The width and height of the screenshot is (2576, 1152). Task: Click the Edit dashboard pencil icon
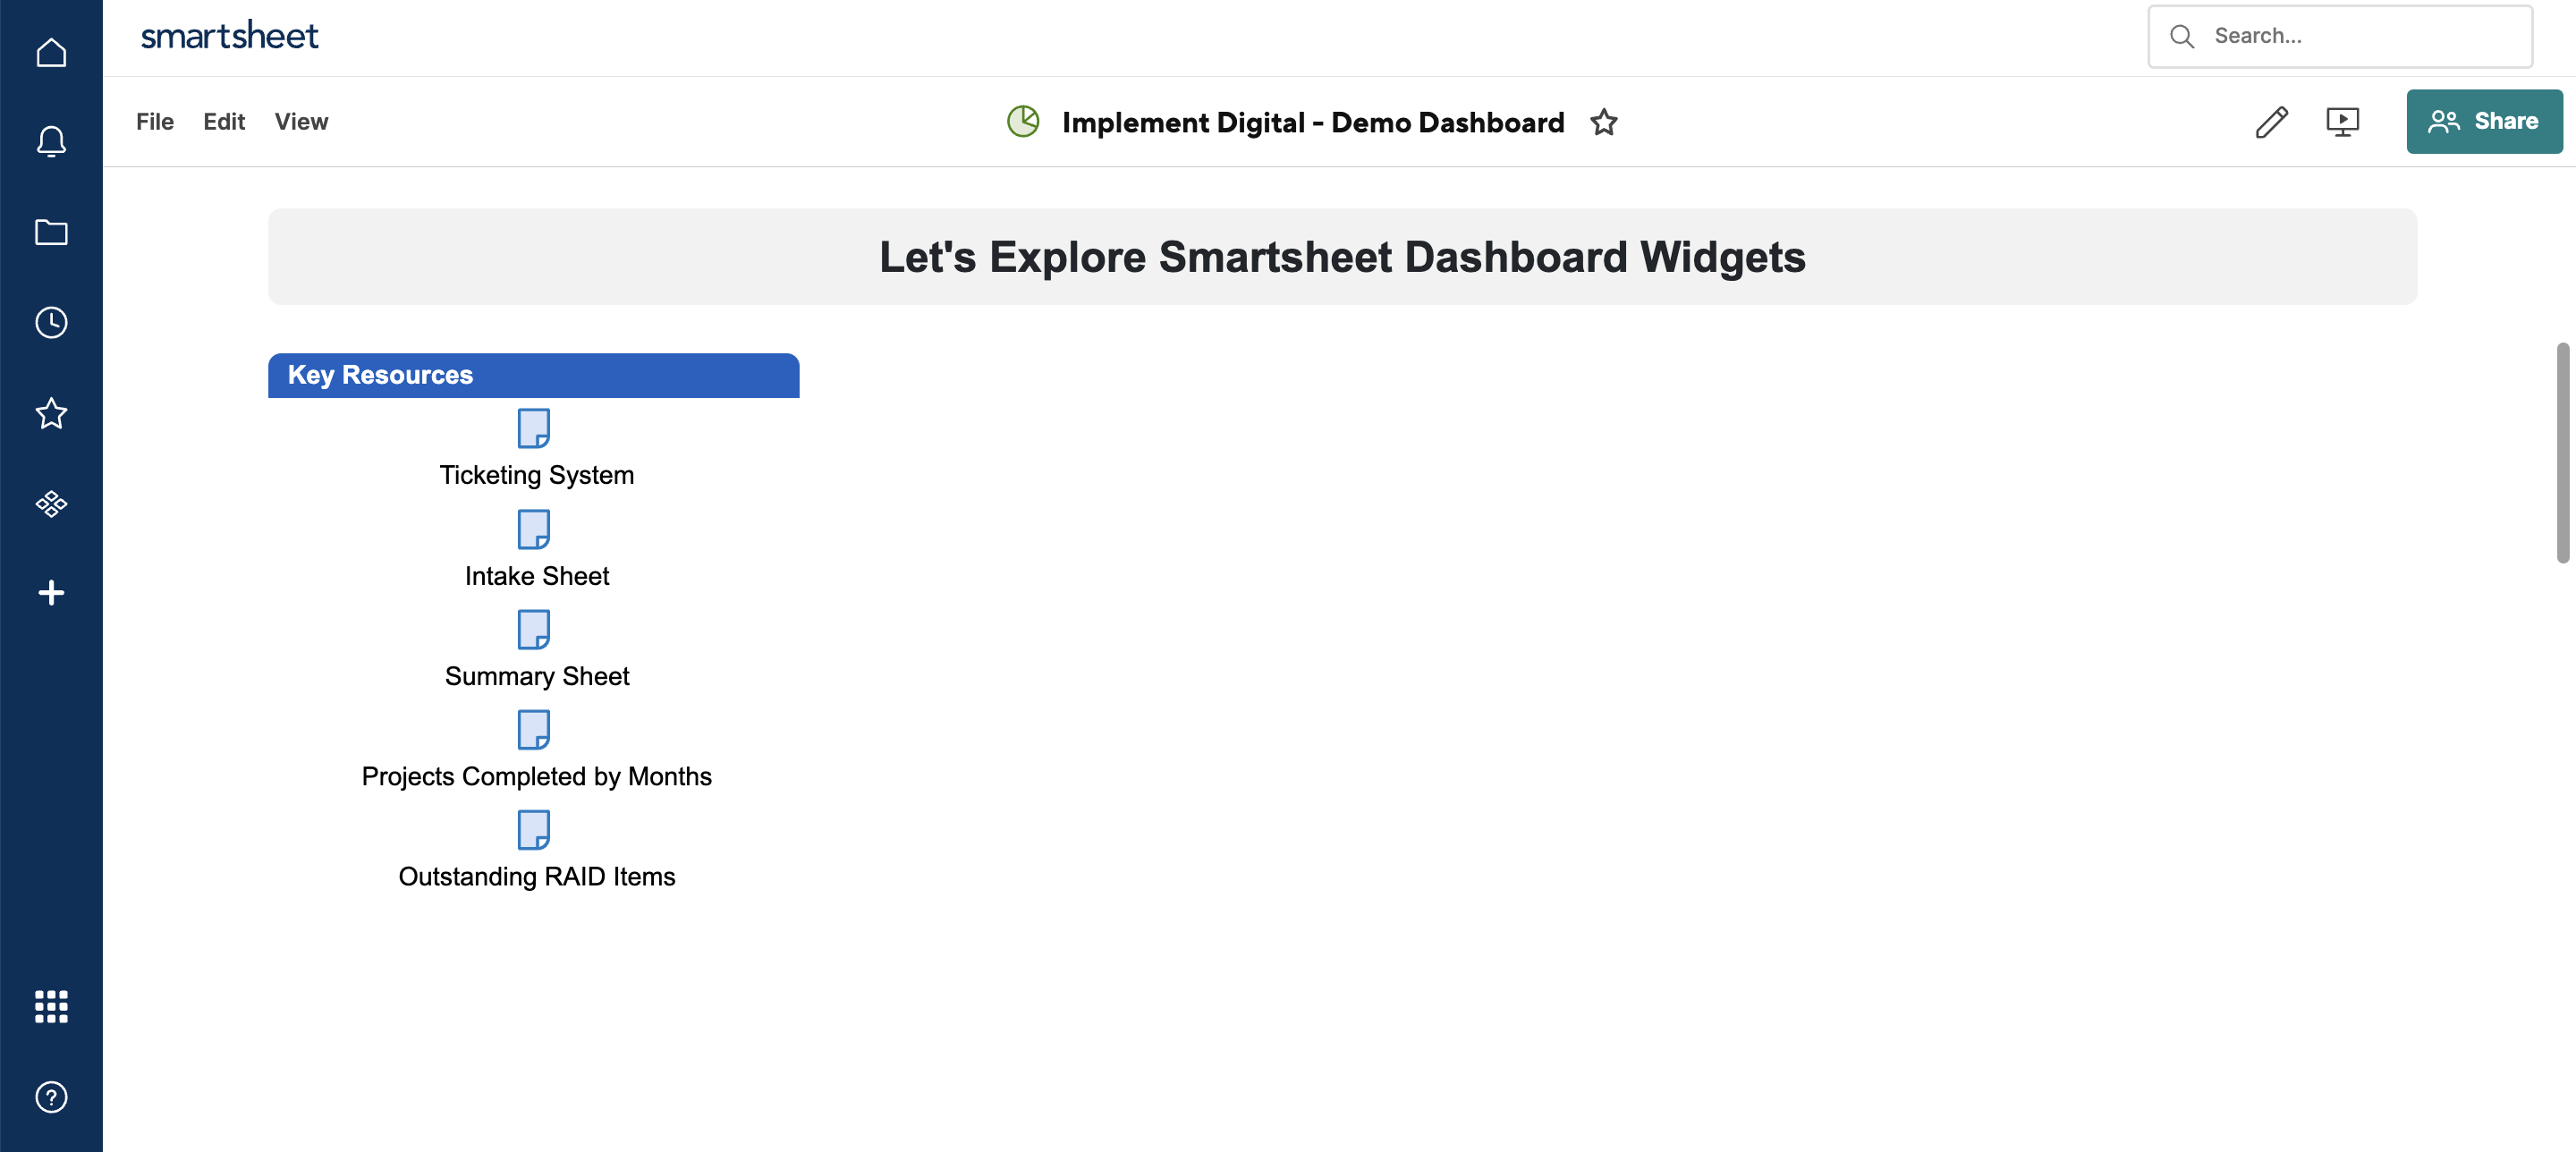tap(2271, 122)
